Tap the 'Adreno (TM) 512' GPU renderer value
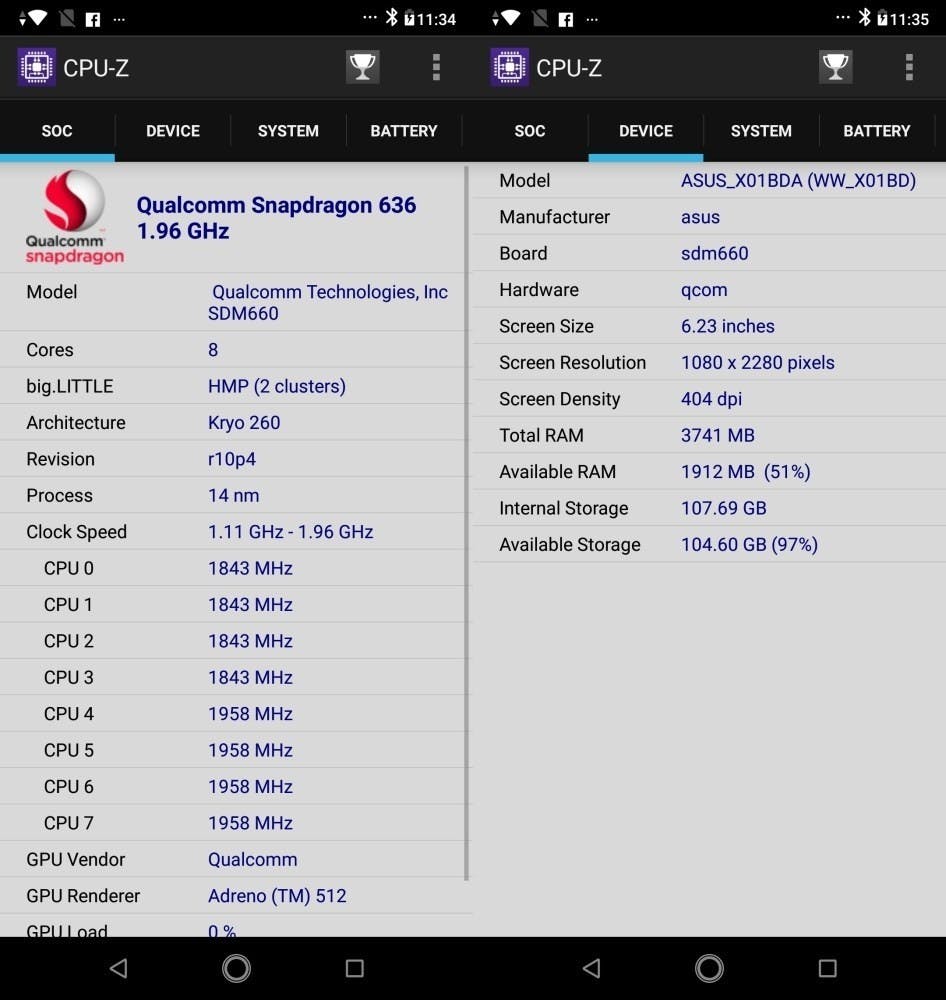Image resolution: width=946 pixels, height=1000 pixels. coord(277,896)
